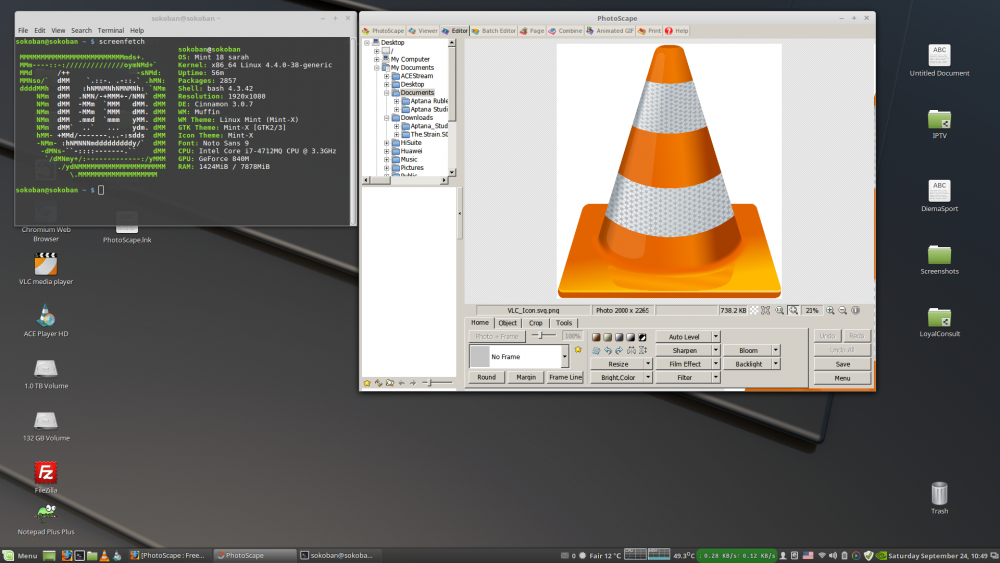
Task: Click the thumbnail size slider under folder tree
Action: pos(437,383)
